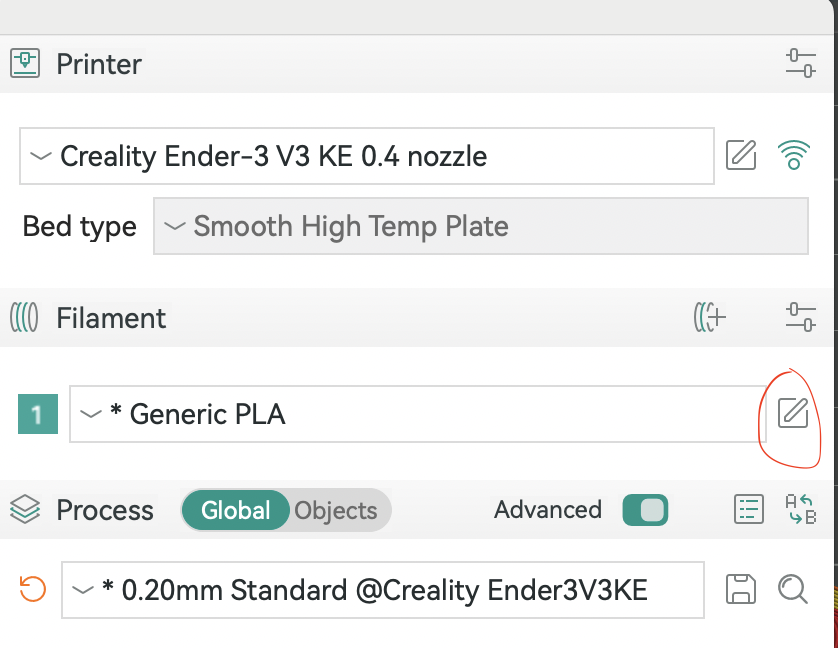Expand the 0.20mm Standard process preset dropdown
The width and height of the screenshot is (838, 648).
tap(383, 590)
